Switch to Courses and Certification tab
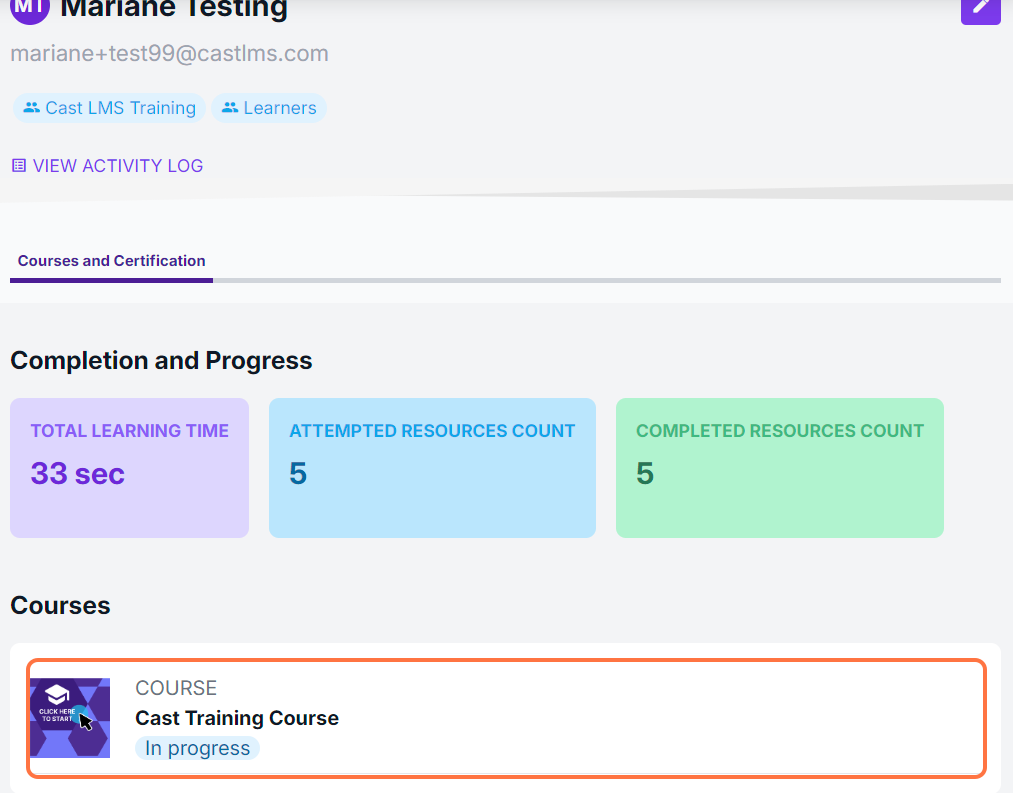 [111, 261]
